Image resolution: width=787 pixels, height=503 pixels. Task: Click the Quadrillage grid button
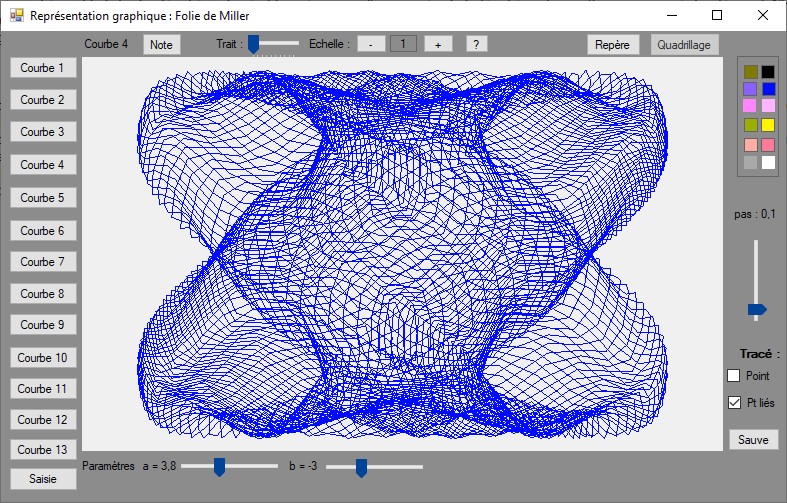pos(684,44)
